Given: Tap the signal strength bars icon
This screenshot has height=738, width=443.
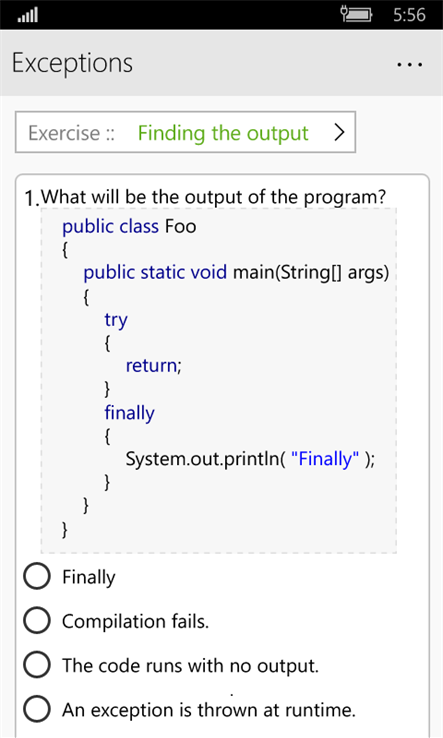Looking at the screenshot, I should point(28,16).
